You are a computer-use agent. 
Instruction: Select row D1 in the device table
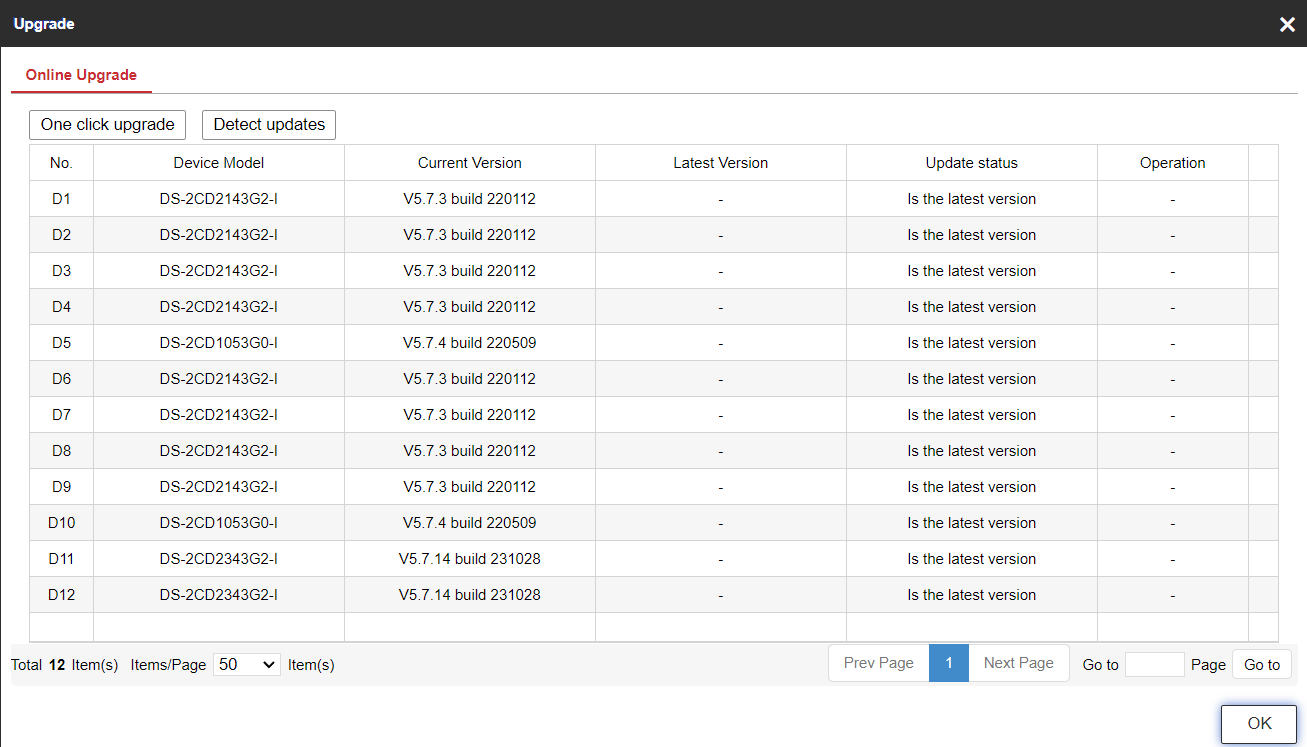[x=62, y=199]
